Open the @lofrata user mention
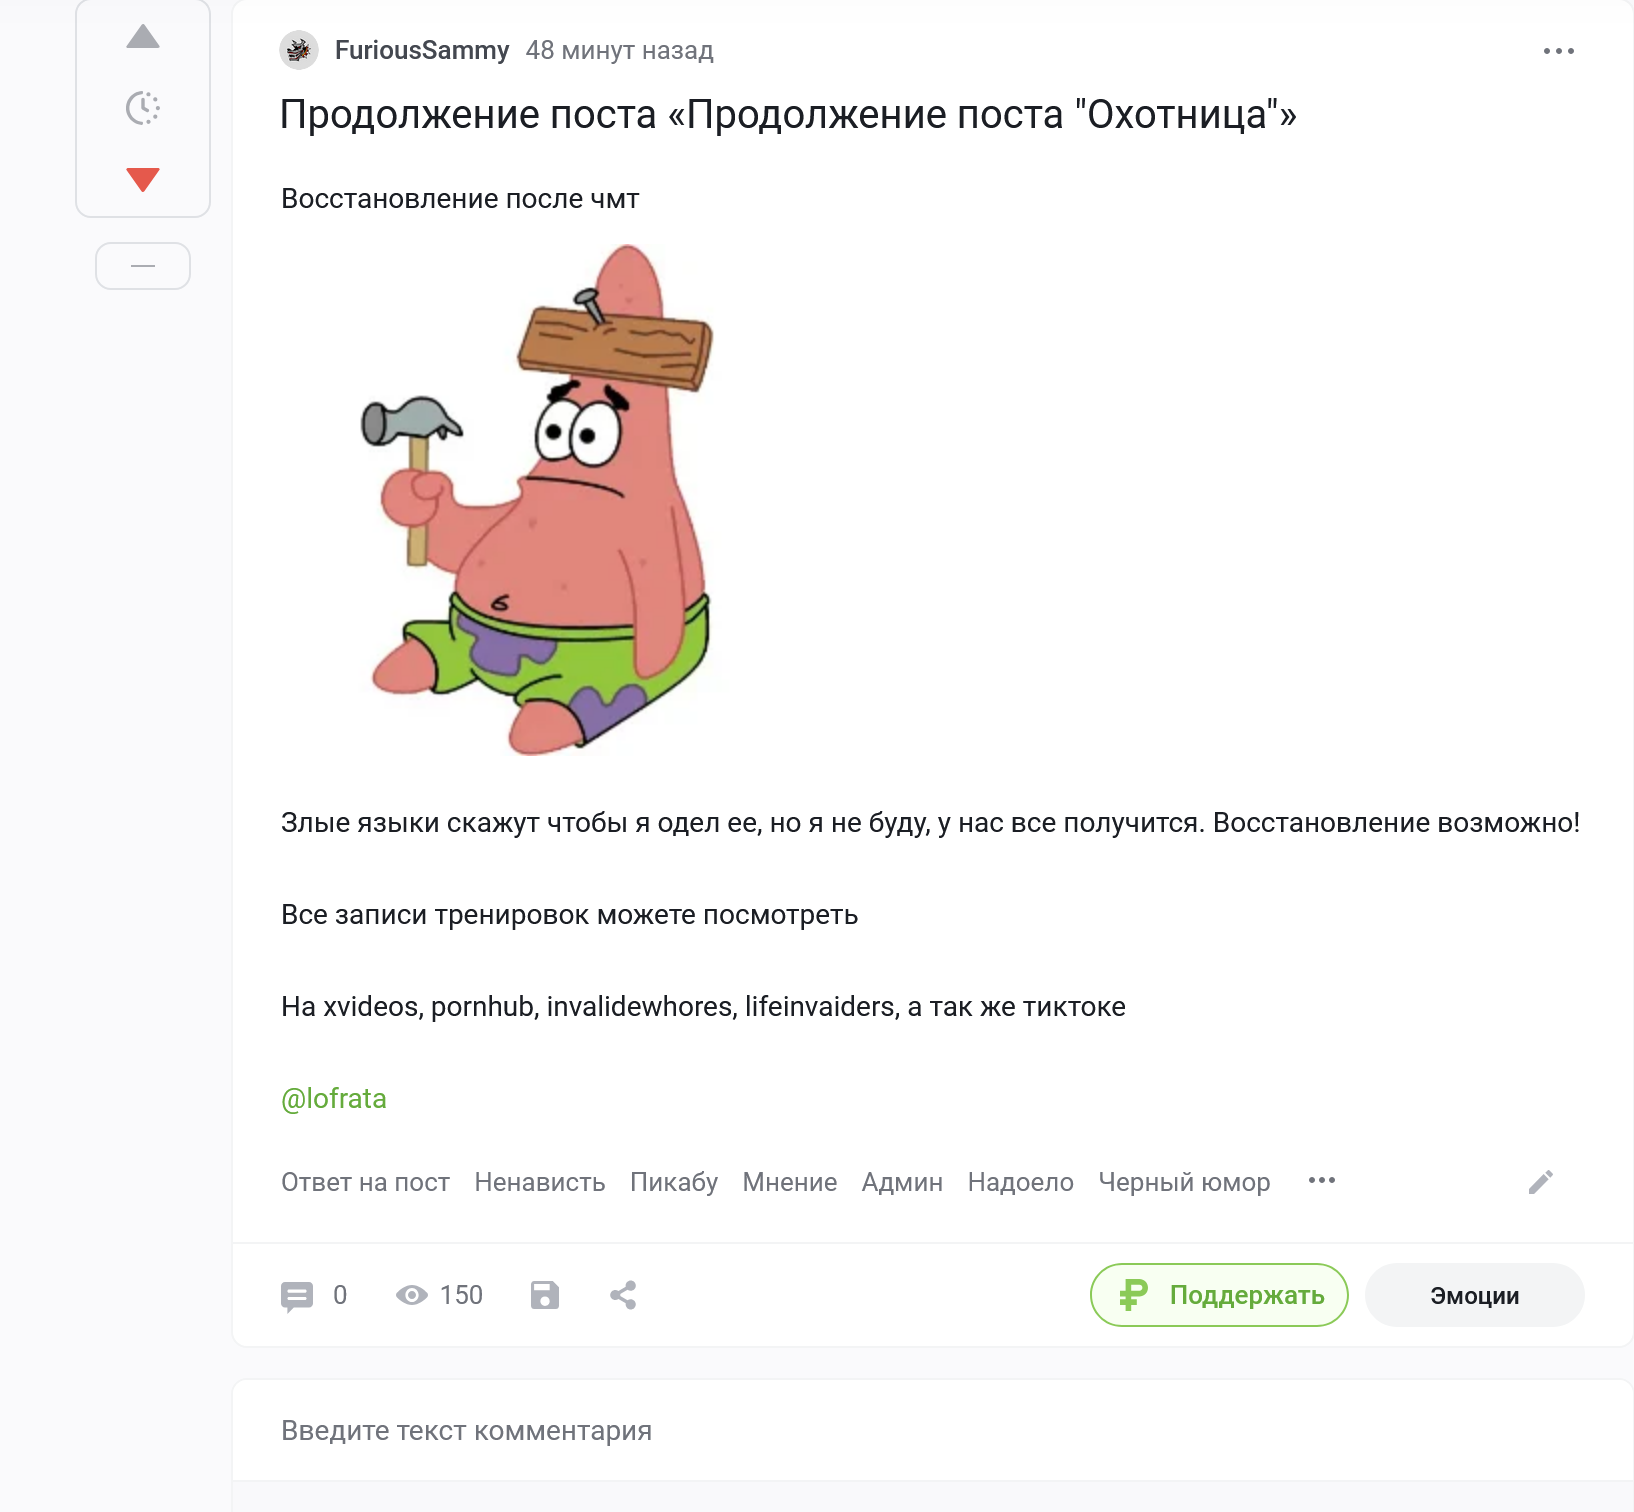The height and width of the screenshot is (1512, 1634). pyautogui.click(x=333, y=1099)
